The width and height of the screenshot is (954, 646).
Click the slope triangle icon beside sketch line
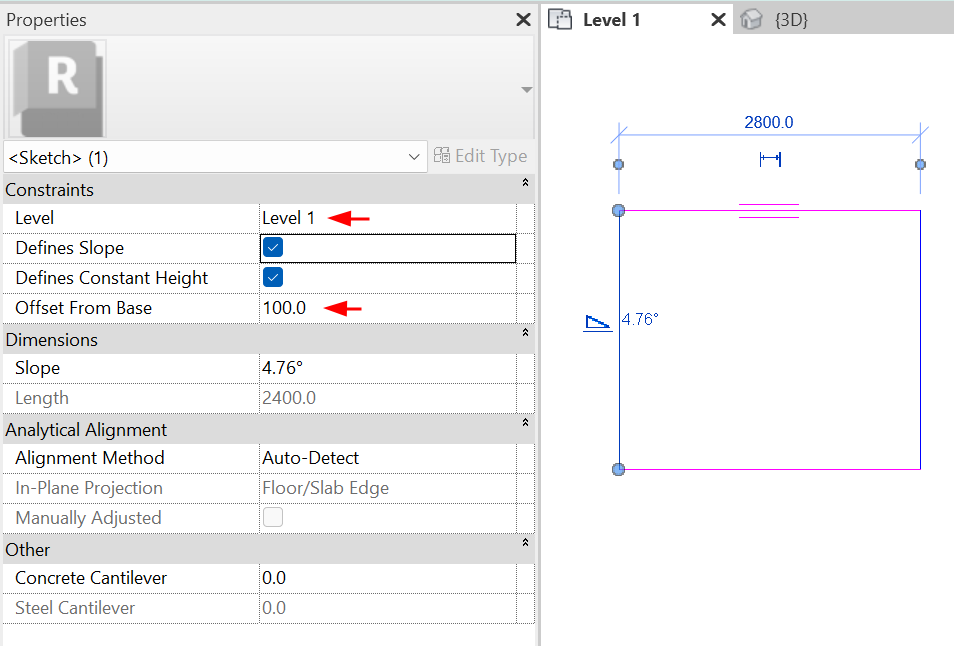click(597, 322)
